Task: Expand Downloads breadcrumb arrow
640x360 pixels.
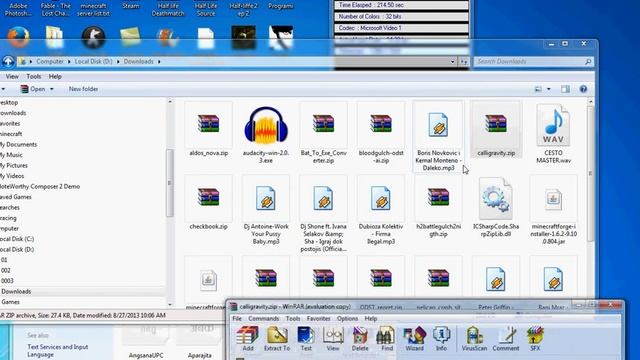Action: click(159, 62)
